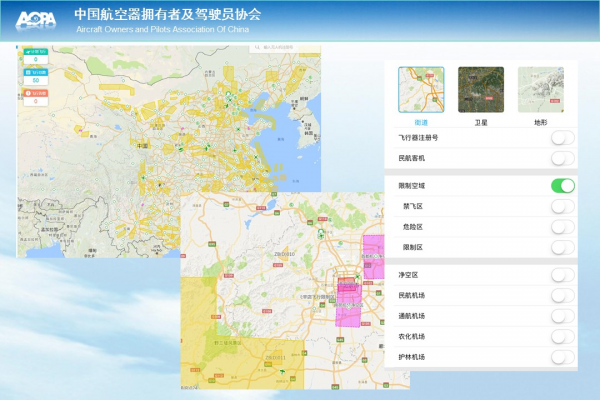Click the green airplane icon near ZB(D)011
This screenshot has height=400, width=600.
point(282,371)
